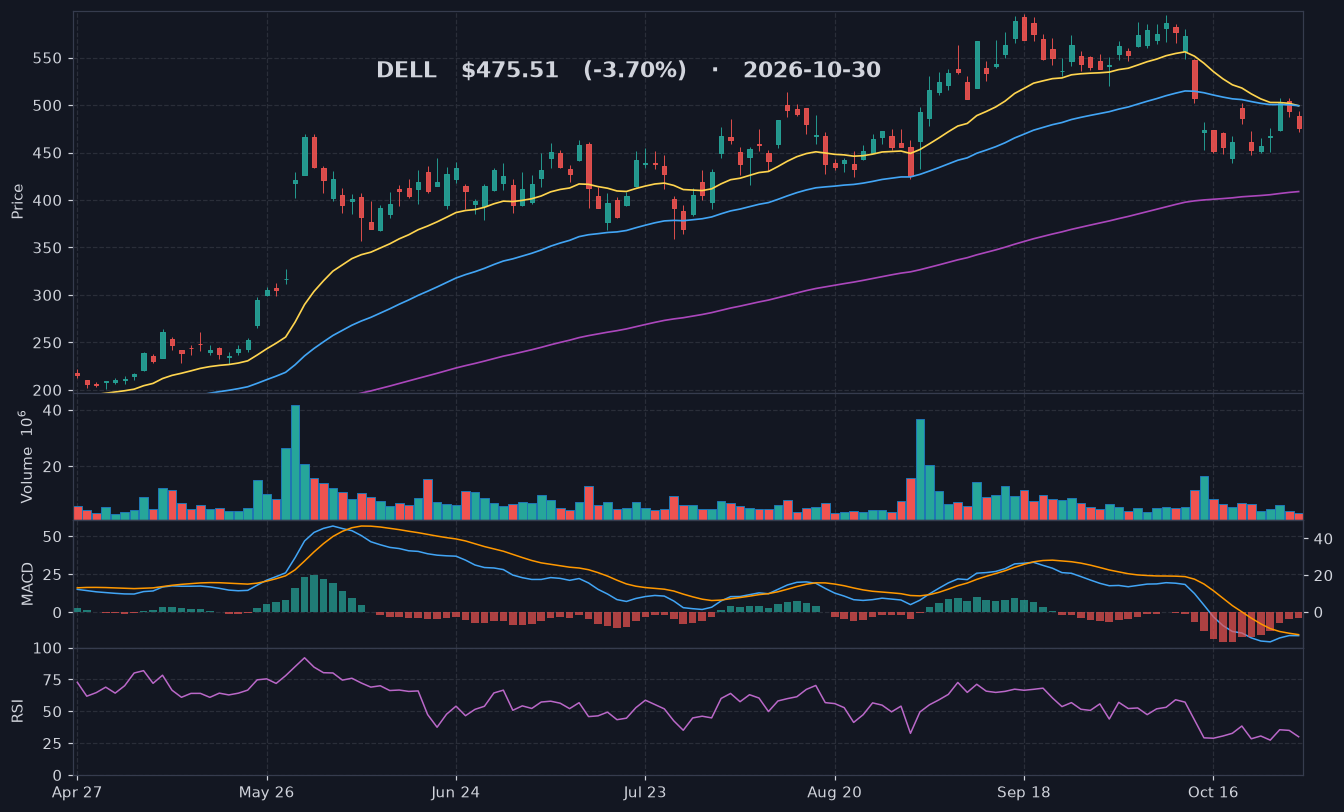This screenshot has width=1344, height=812.
Task: Click the 300 price tick label
Action: click(x=48, y=295)
